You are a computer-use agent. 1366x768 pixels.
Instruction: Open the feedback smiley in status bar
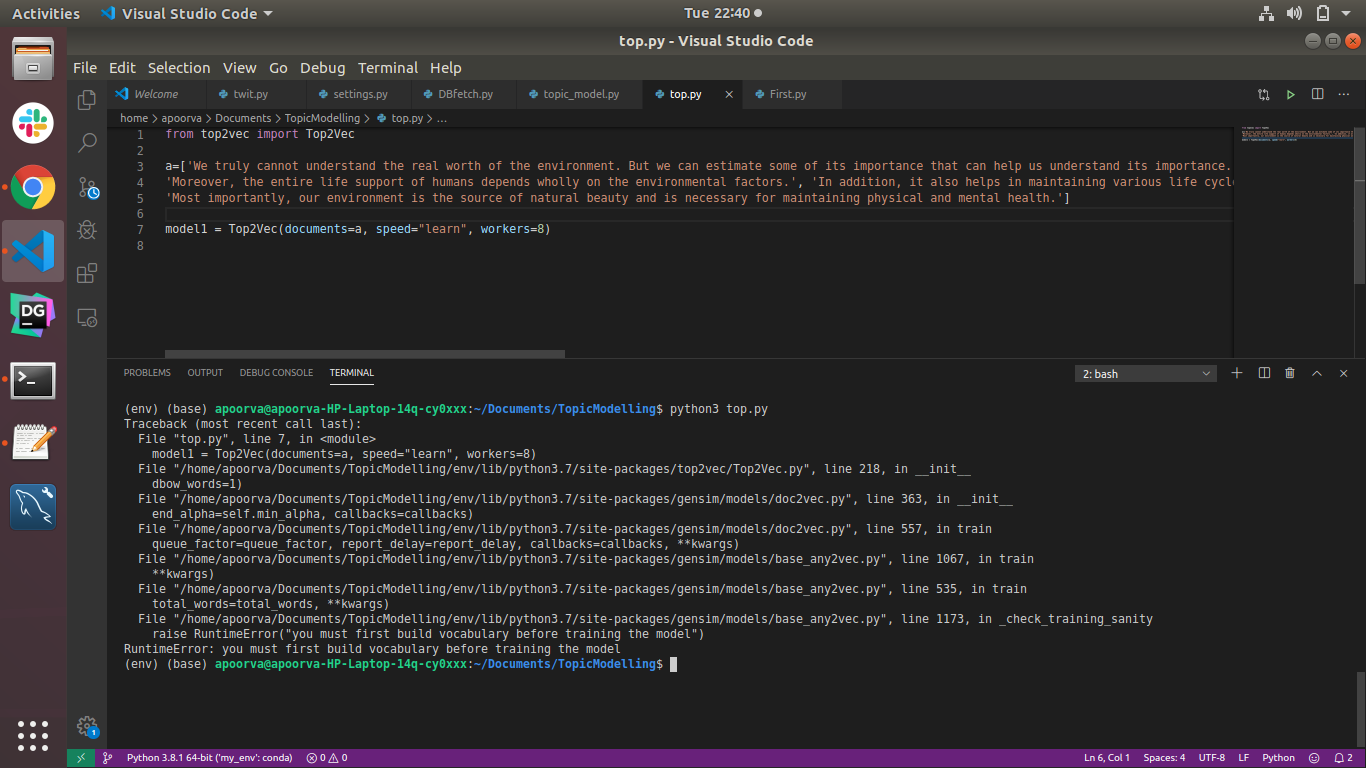pyautogui.click(x=1314, y=758)
